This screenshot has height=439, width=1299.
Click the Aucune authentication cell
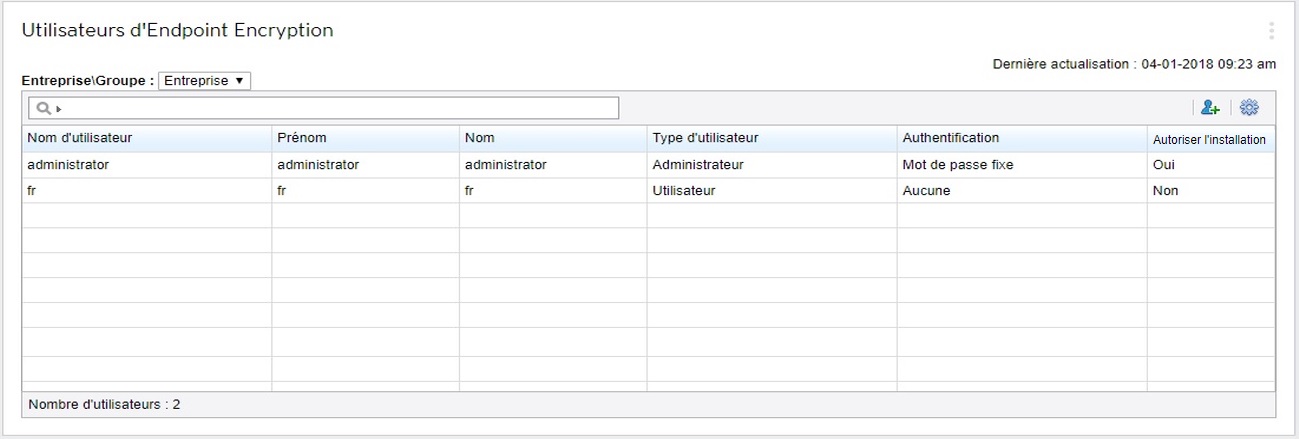point(926,190)
